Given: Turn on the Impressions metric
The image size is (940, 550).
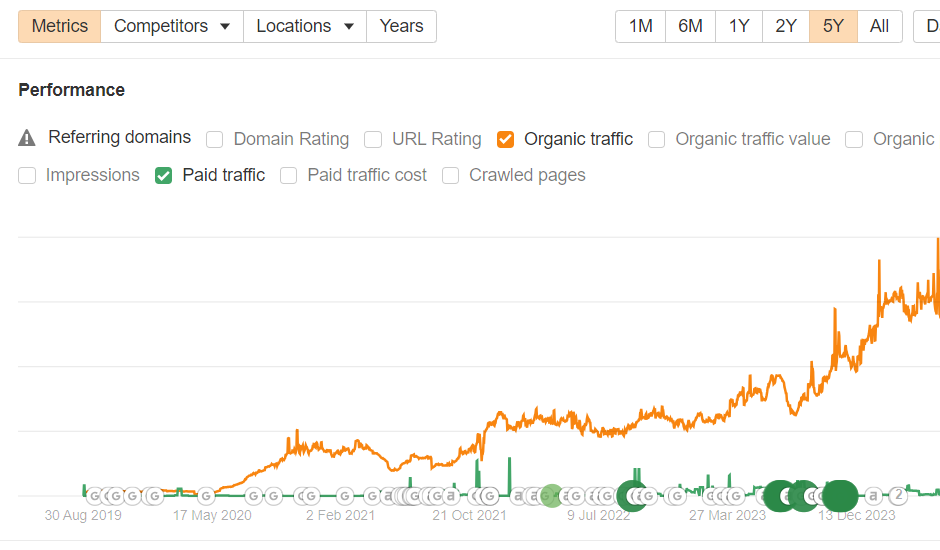Looking at the screenshot, I should pyautogui.click(x=27, y=175).
